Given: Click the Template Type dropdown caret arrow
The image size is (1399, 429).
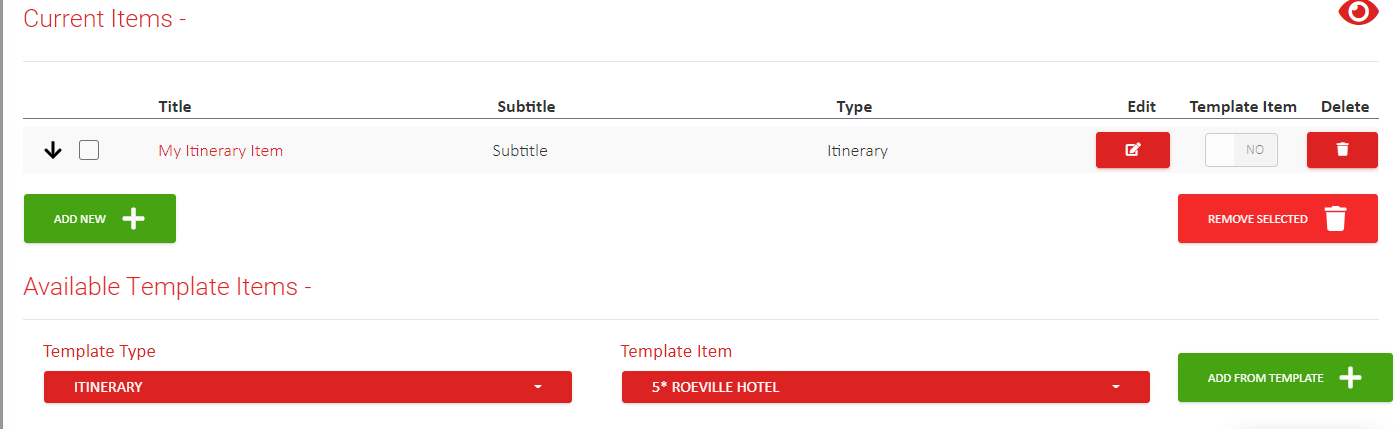Looking at the screenshot, I should pos(538,387).
